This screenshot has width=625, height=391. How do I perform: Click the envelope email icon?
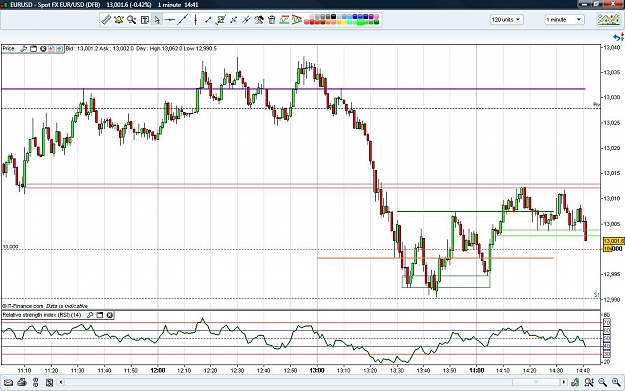tap(8, 383)
